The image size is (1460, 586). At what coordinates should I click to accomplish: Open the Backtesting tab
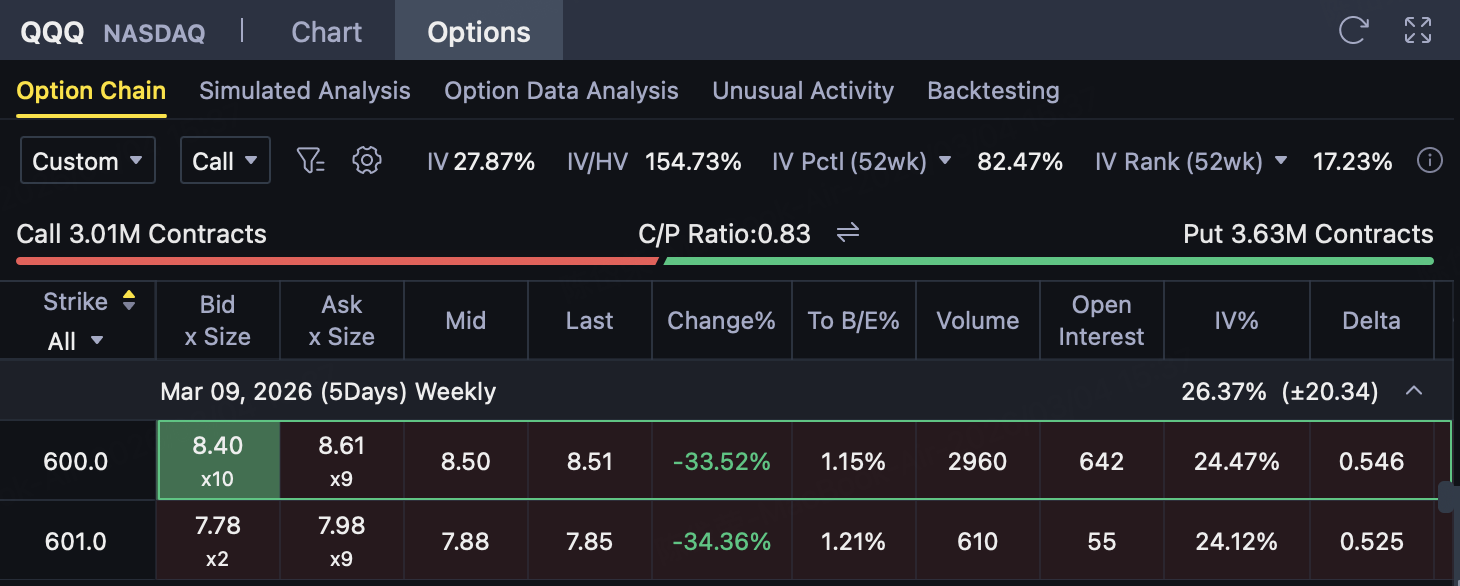pyautogui.click(x=993, y=91)
